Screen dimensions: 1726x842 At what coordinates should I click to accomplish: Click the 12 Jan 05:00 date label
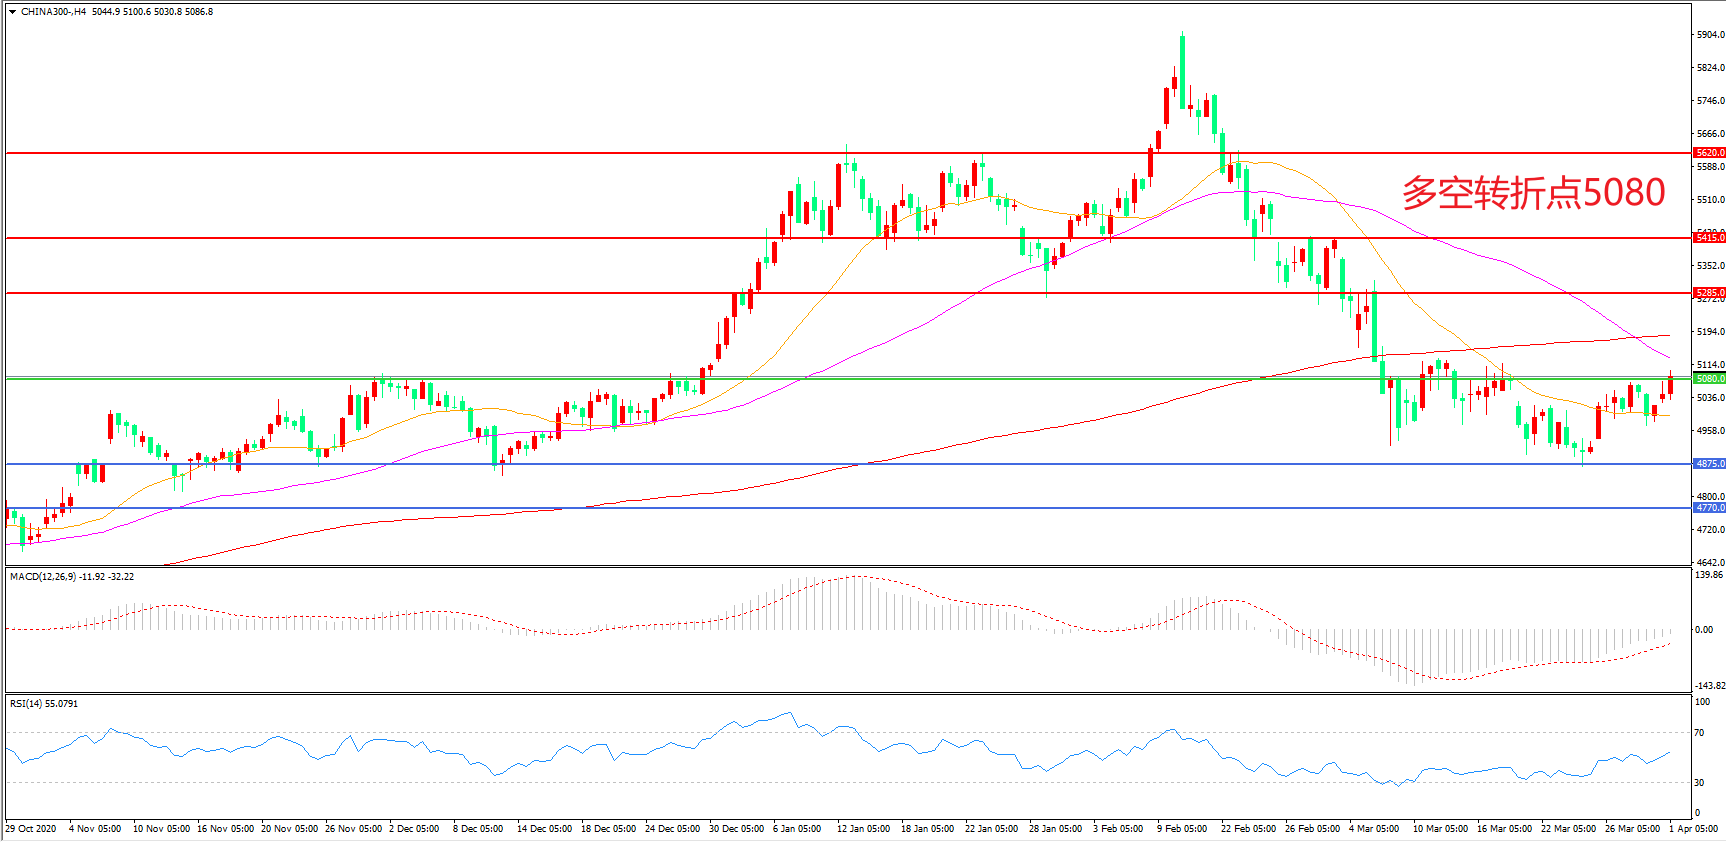click(x=863, y=829)
